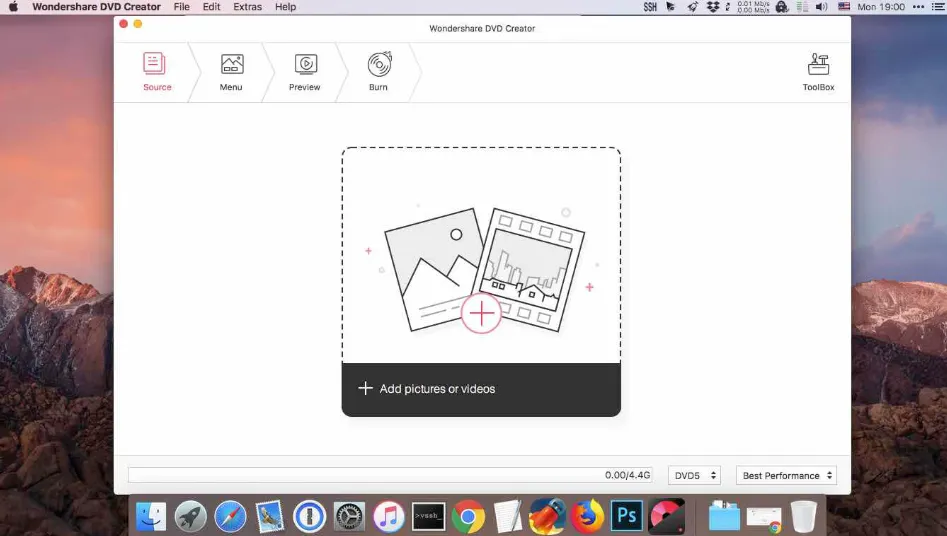Open the DVD5 disc type dropdown
947x536 pixels.
pyautogui.click(x=695, y=476)
